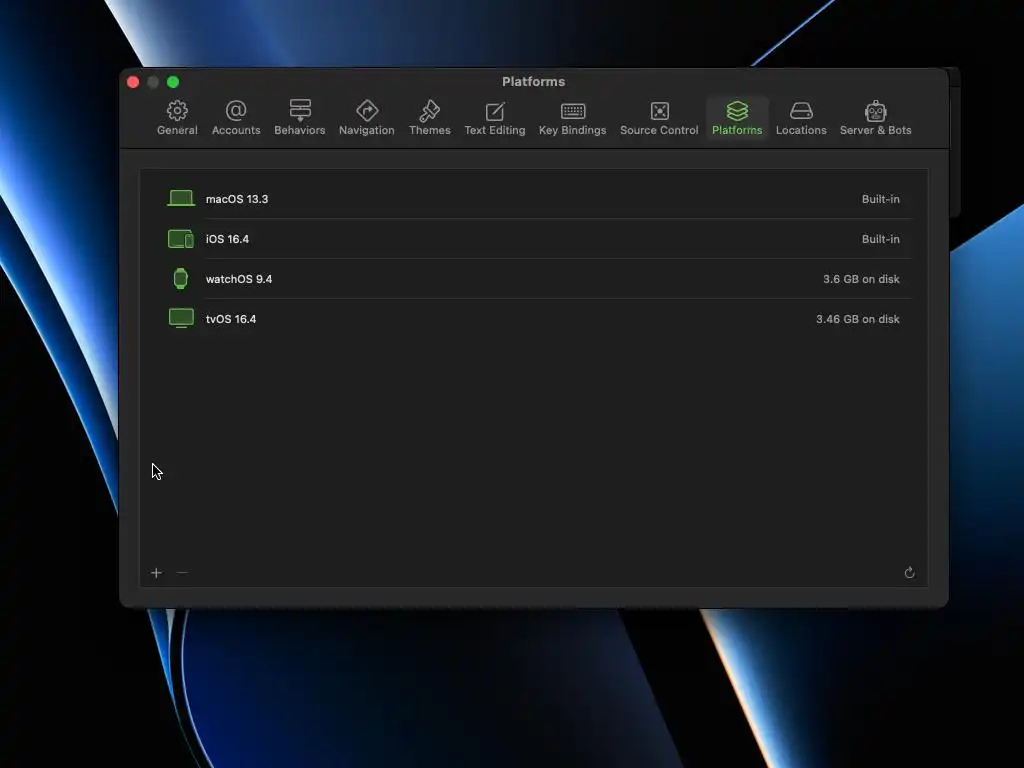Close the Platforms window
Image resolution: width=1024 pixels, height=768 pixels.
pos(133,82)
